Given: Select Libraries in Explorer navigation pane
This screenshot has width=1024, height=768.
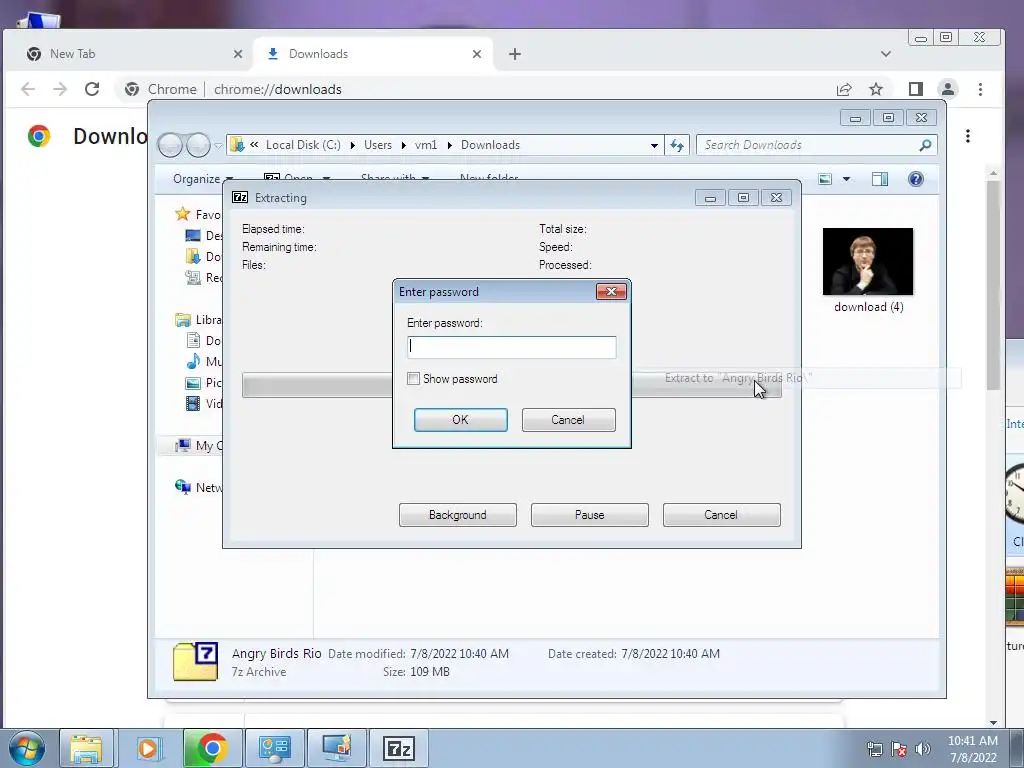Looking at the screenshot, I should [x=199, y=319].
